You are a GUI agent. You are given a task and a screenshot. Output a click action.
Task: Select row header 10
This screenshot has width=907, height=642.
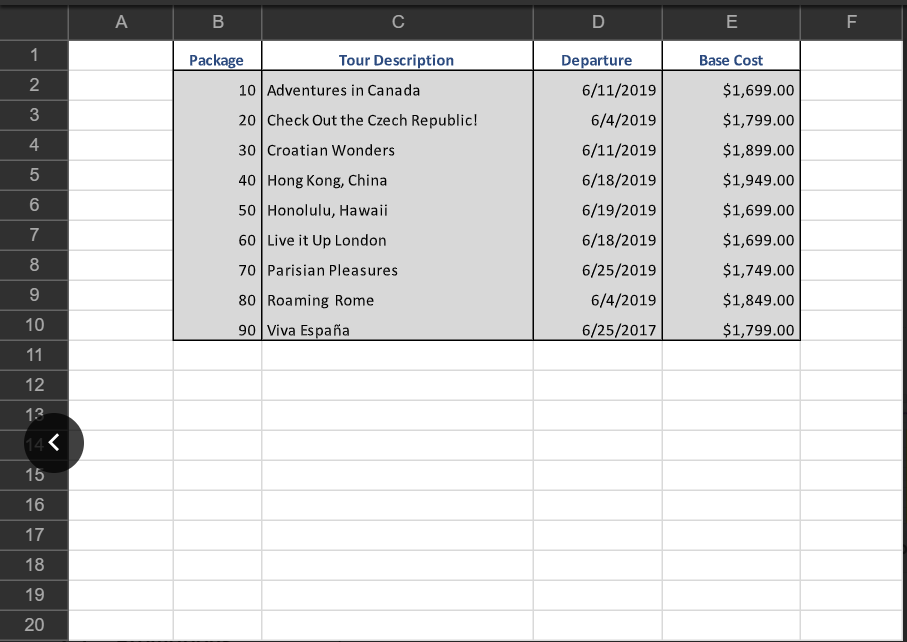34,324
